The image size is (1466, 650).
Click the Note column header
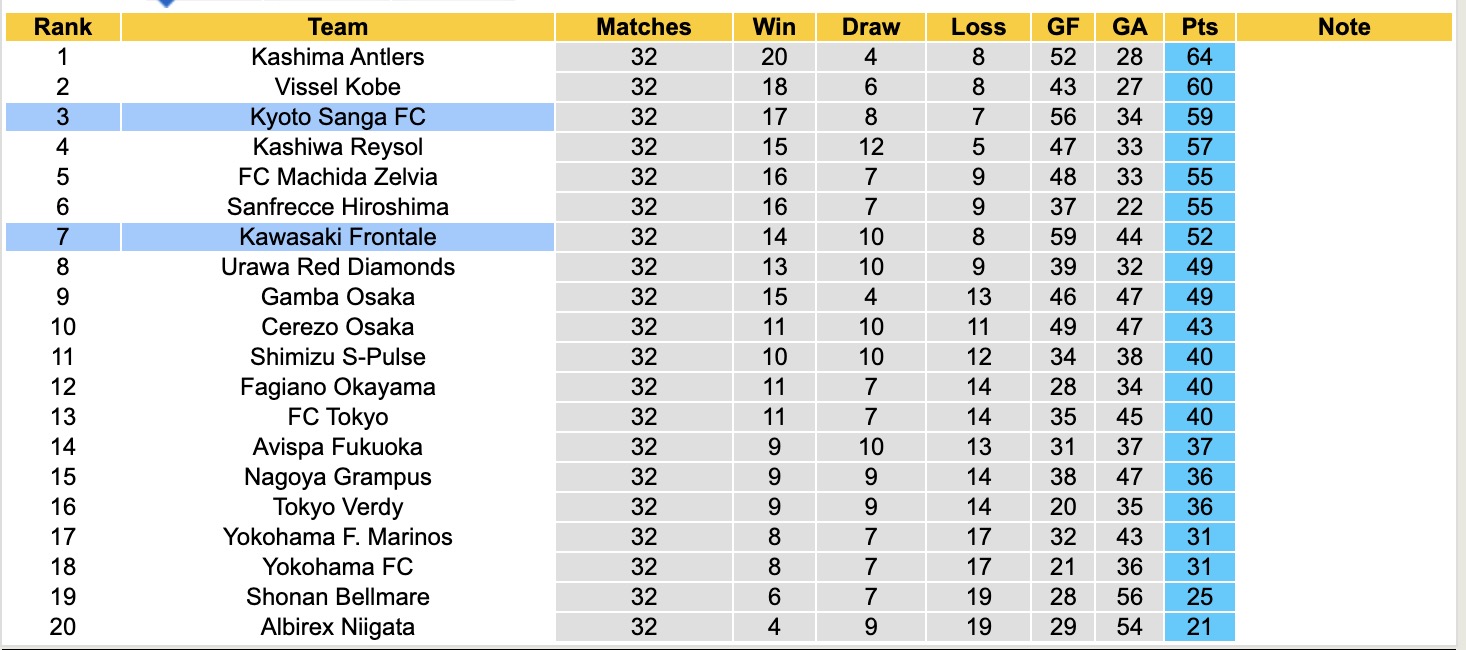[1344, 27]
